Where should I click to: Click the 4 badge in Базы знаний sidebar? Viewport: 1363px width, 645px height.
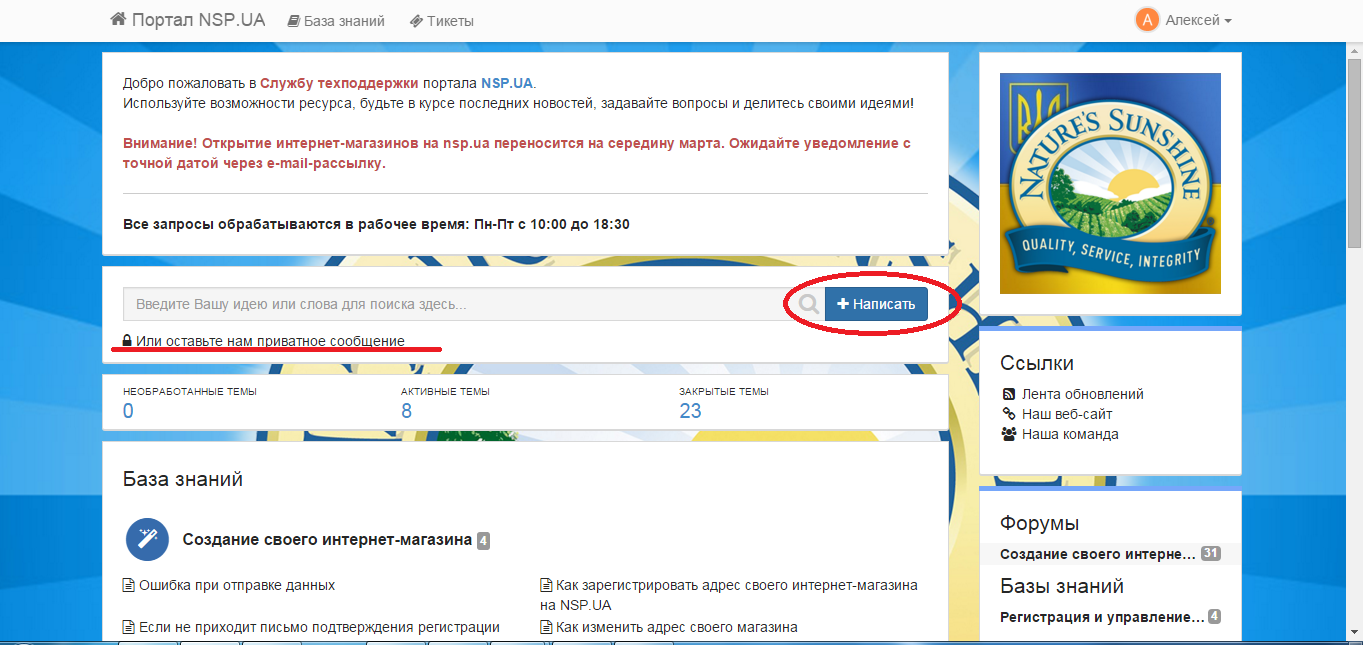(1214, 616)
